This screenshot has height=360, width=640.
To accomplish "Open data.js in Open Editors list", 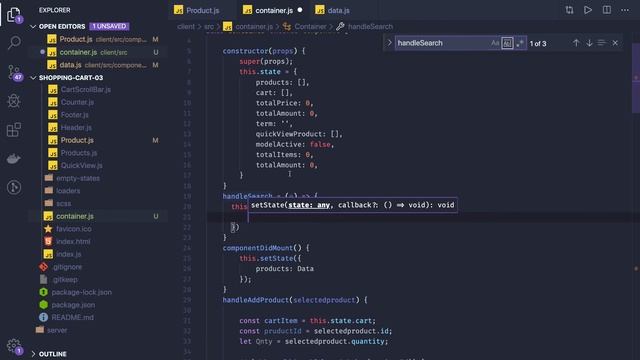I will tap(98, 65).
